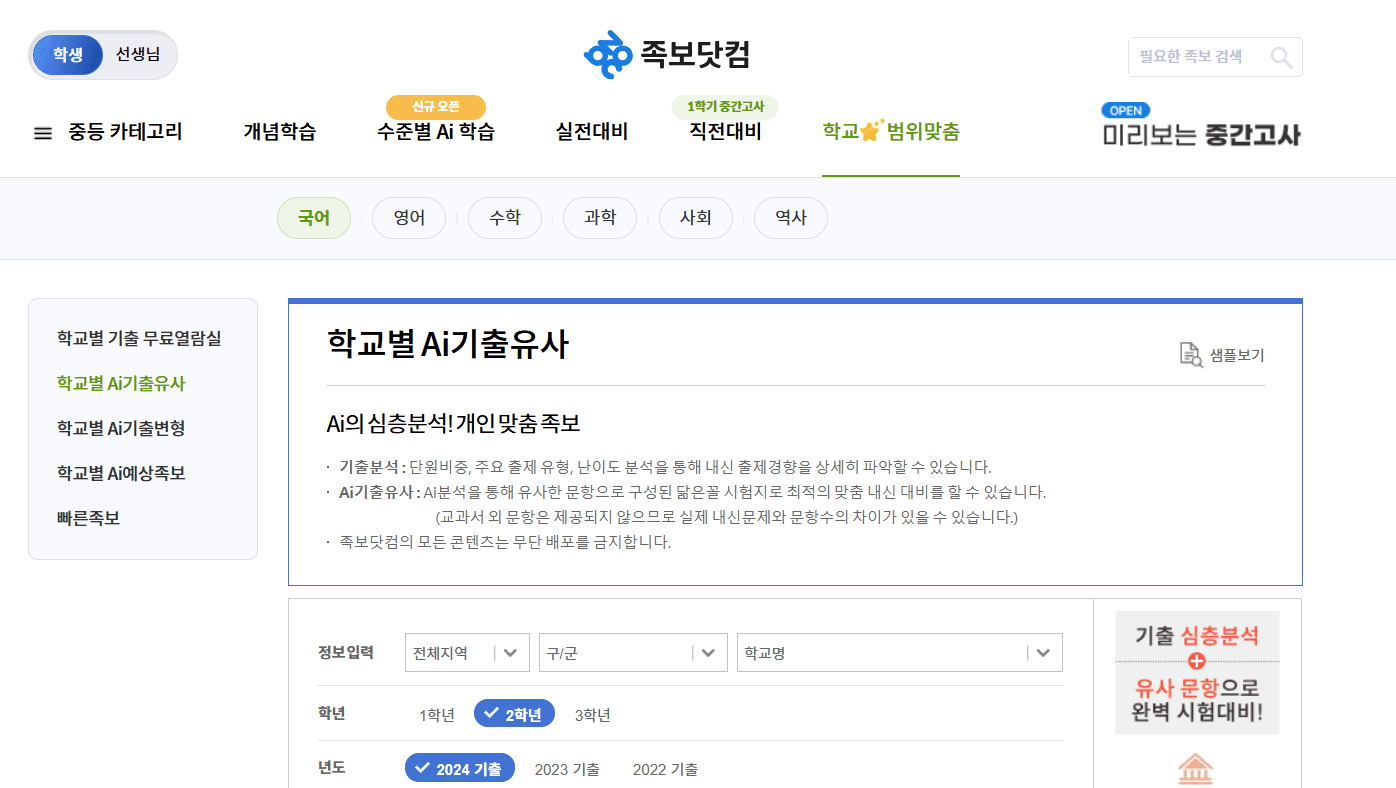1396x788 pixels.
Task: Click the 신규 오픈 badge
Action: pos(435,107)
